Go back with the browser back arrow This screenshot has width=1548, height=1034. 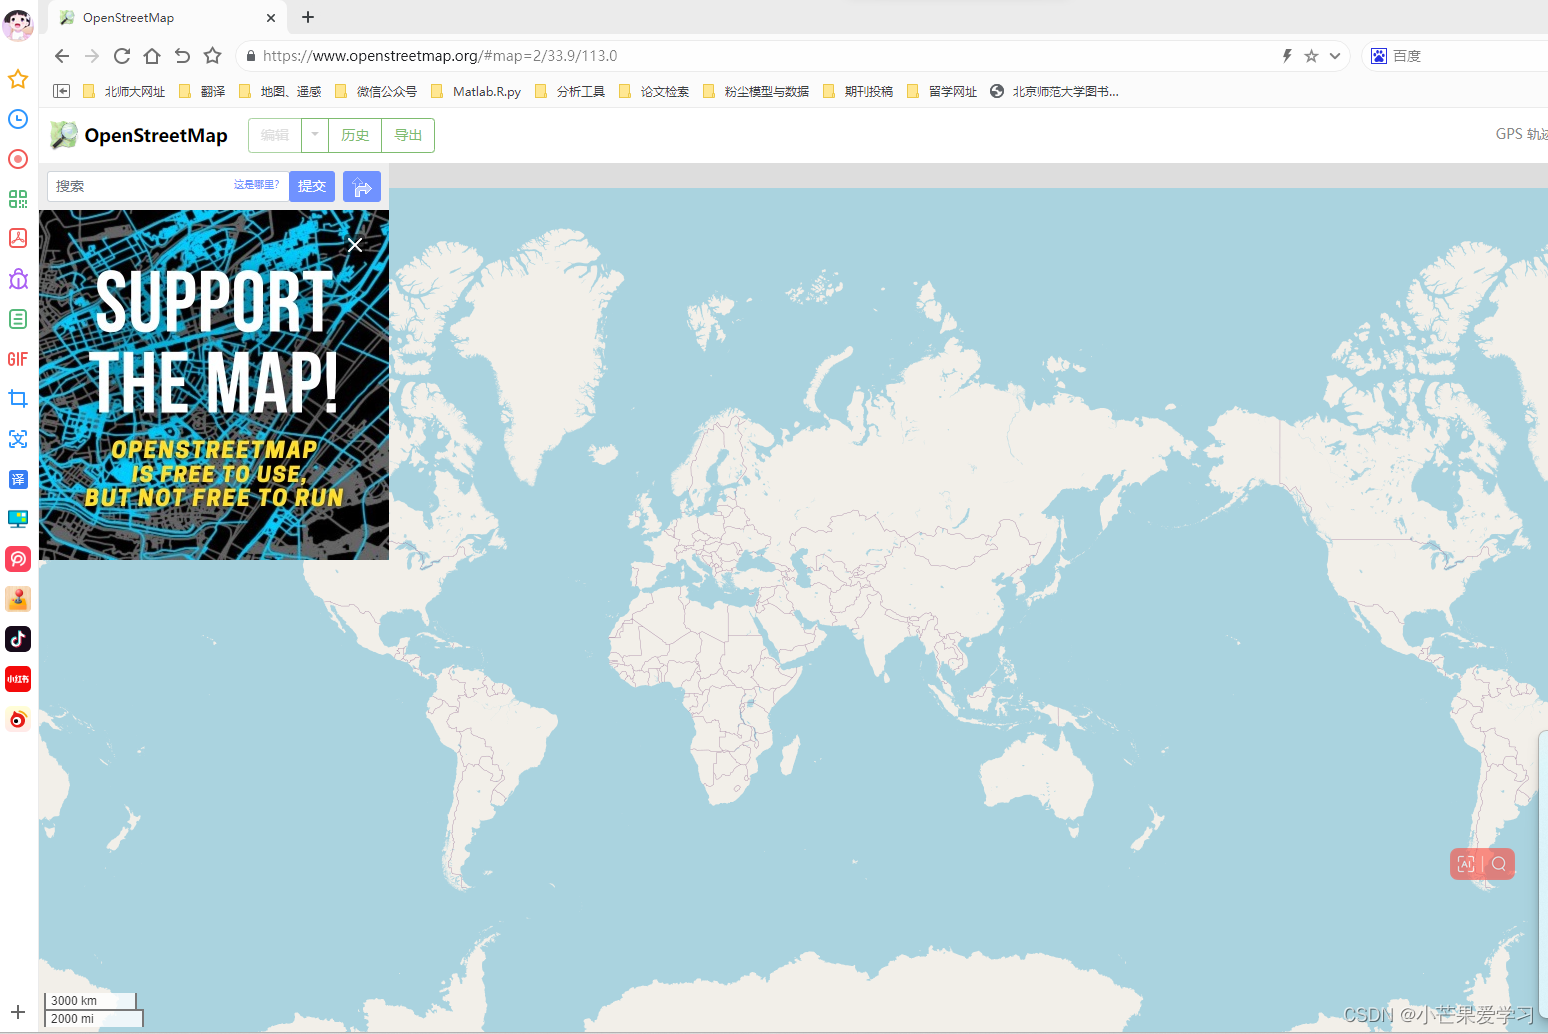[x=62, y=56]
